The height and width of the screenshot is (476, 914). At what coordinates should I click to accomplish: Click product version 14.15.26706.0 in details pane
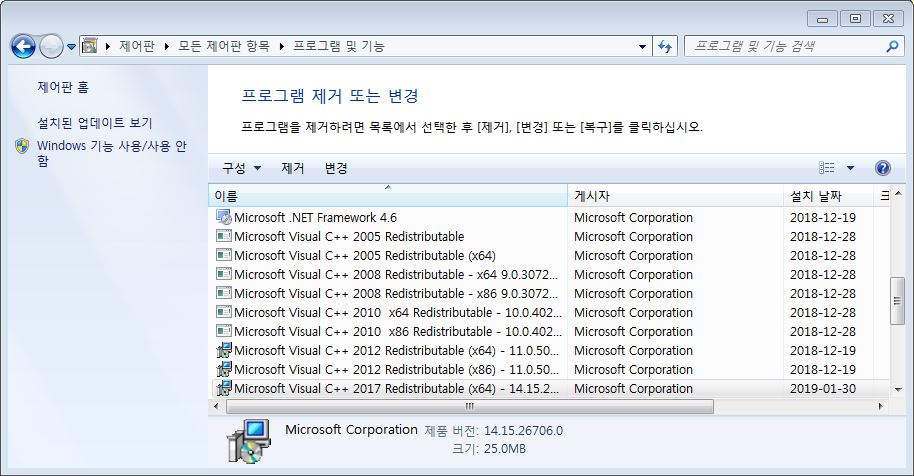pyautogui.click(x=523, y=431)
